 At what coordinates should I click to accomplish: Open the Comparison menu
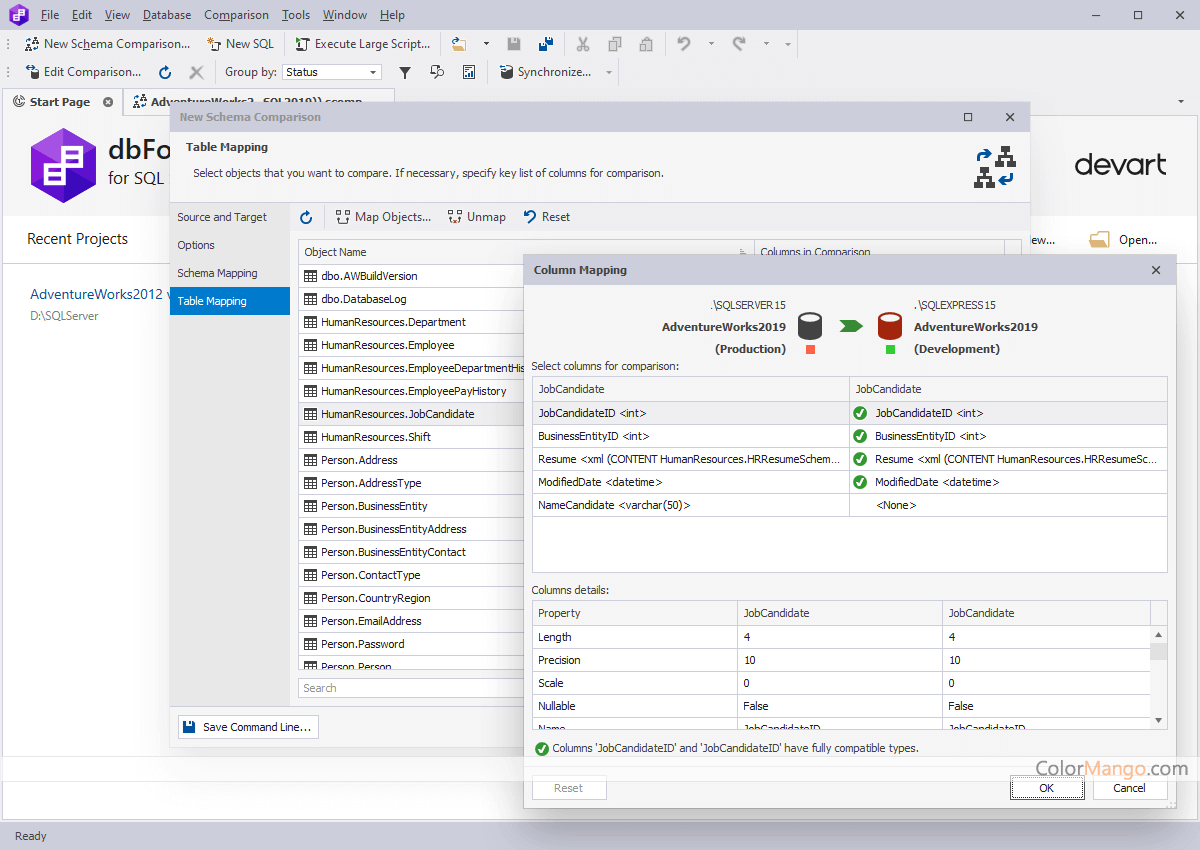tap(236, 15)
